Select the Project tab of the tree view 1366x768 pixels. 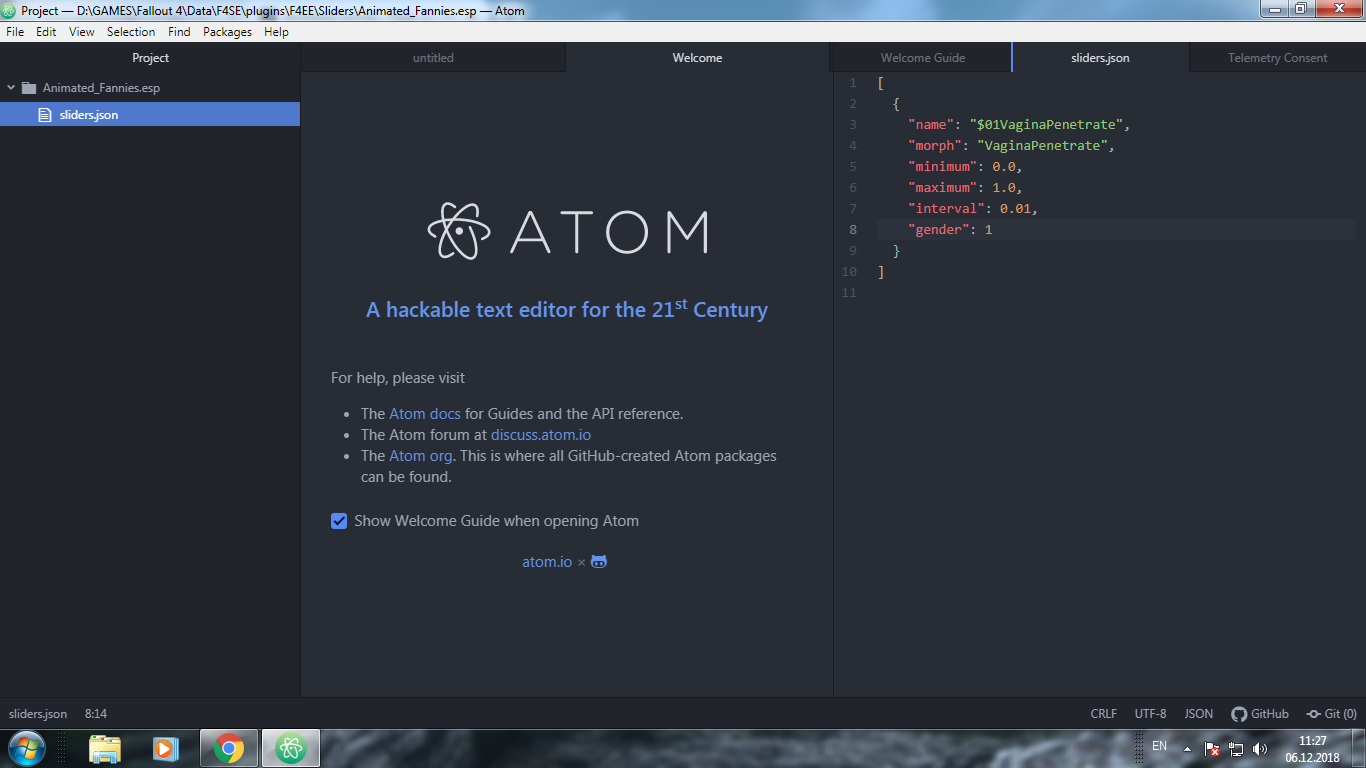pyautogui.click(x=150, y=58)
